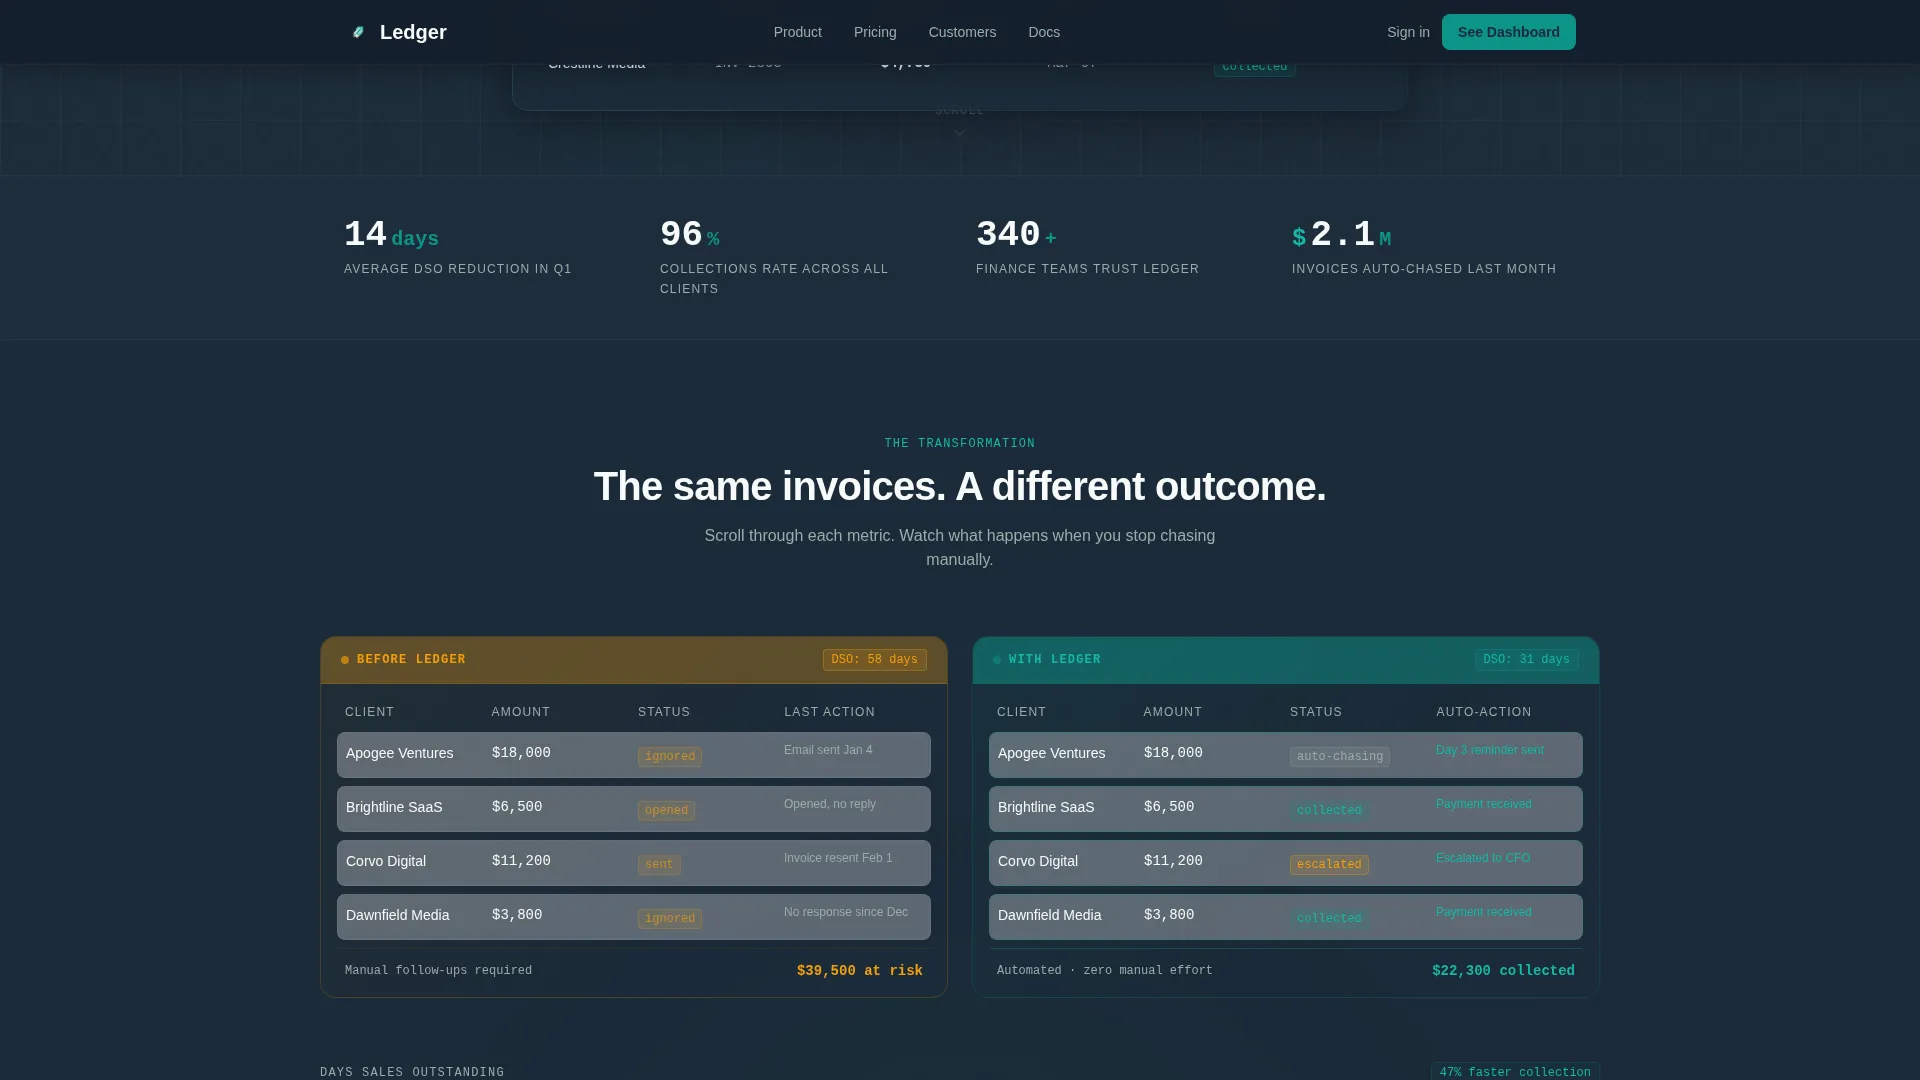Click the 'ignored' status tag for Apogee Ventures
Viewport: 1920px width, 1080px height.
670,757
